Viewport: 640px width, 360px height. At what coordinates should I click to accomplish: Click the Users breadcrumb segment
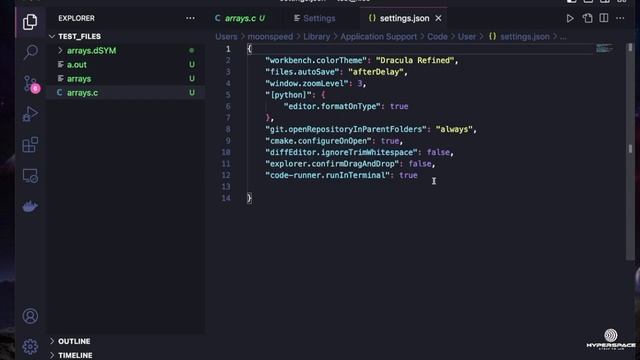coord(226,36)
